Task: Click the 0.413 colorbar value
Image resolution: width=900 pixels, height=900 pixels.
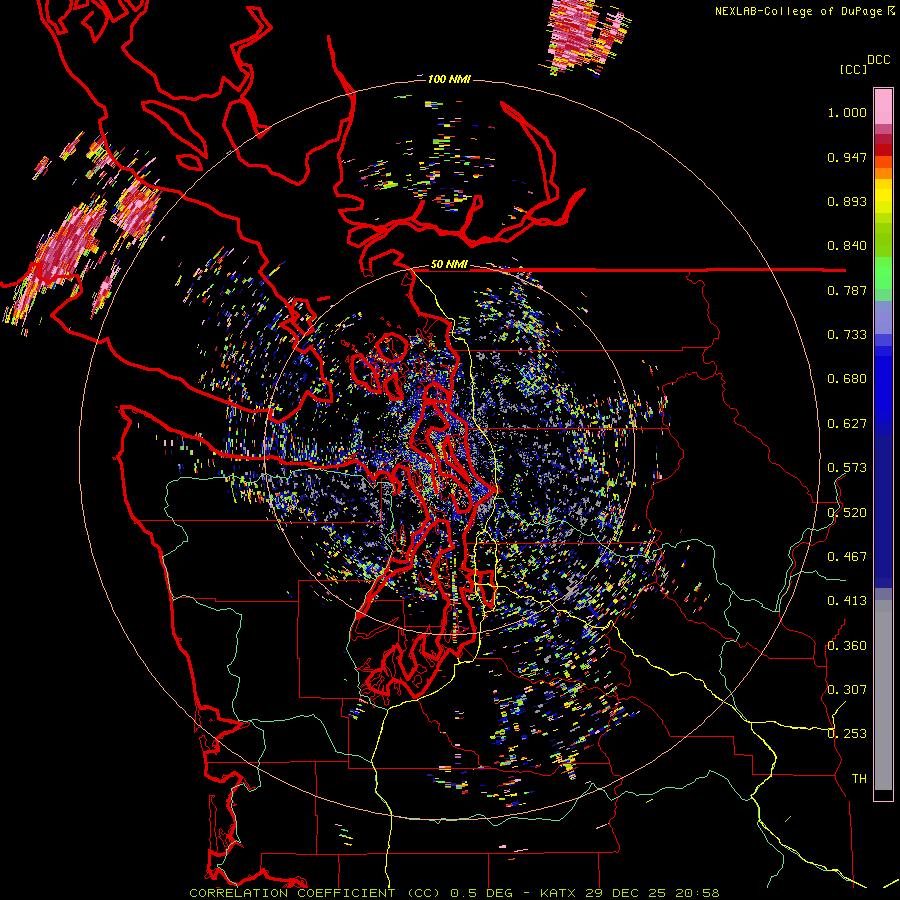Action: click(847, 601)
